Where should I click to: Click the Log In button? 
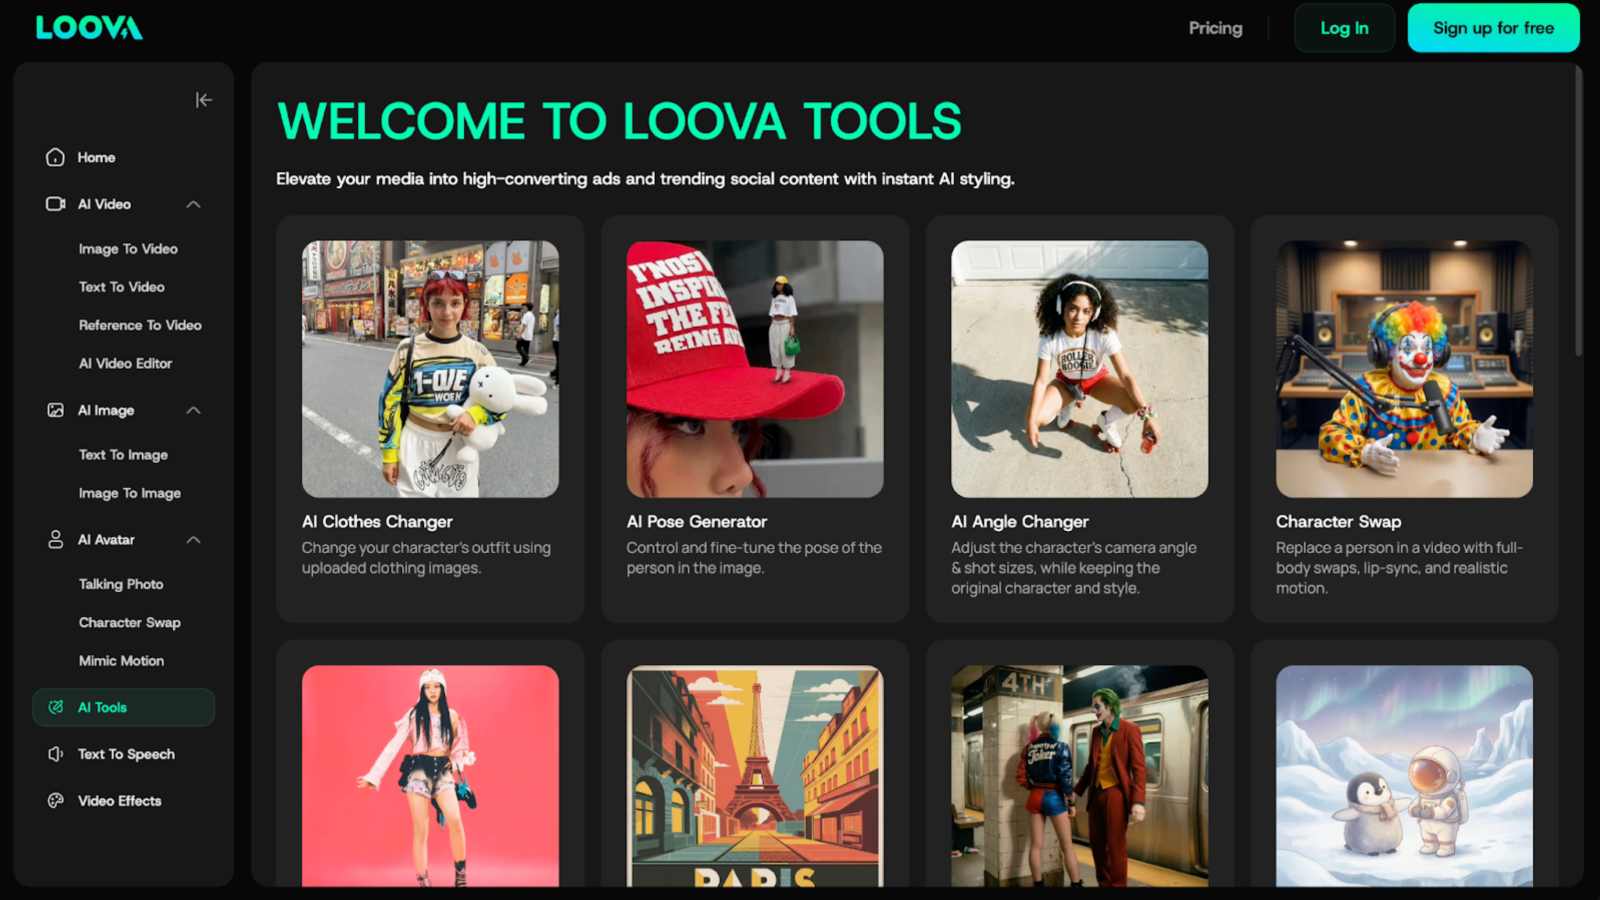tap(1344, 28)
